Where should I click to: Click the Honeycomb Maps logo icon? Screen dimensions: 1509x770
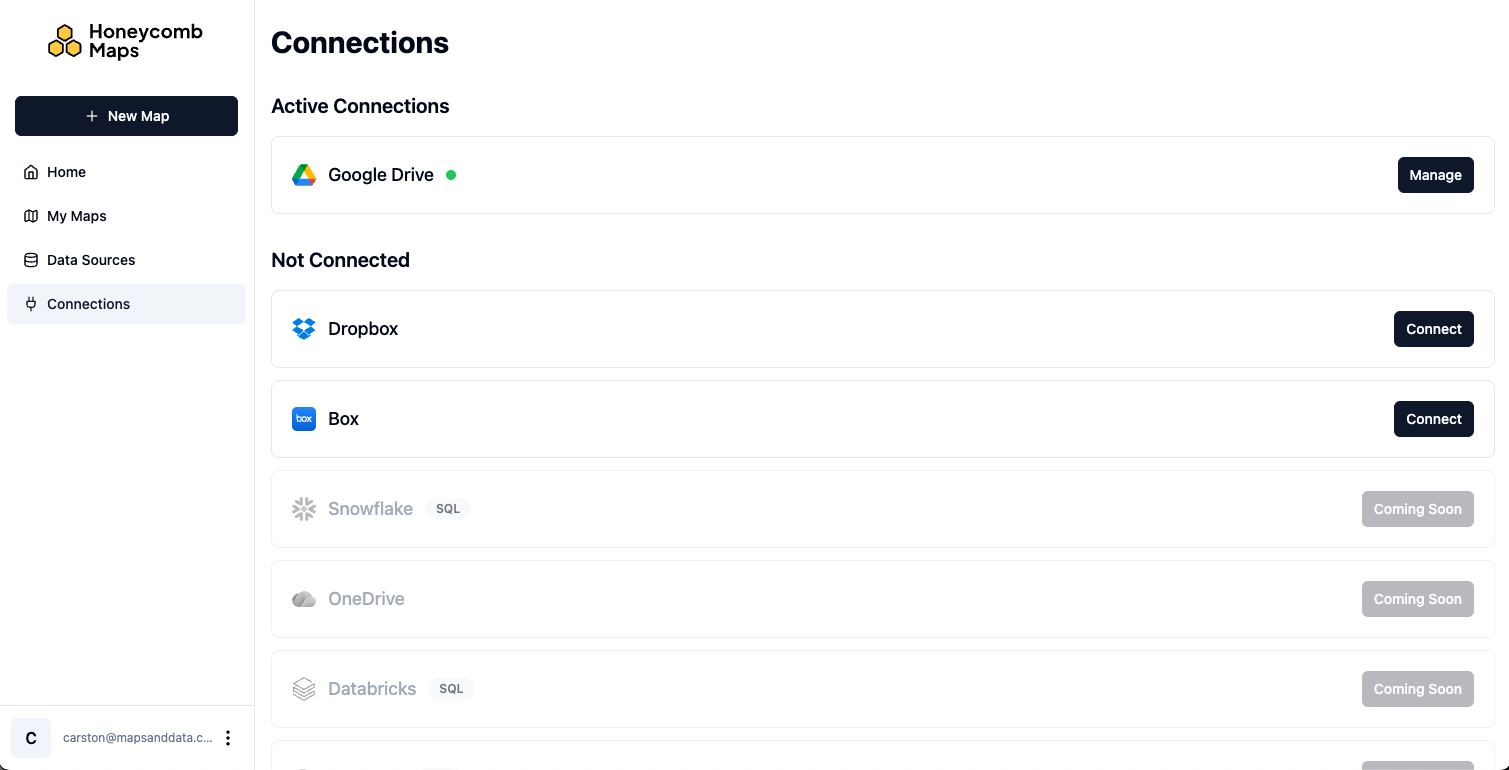(65, 40)
